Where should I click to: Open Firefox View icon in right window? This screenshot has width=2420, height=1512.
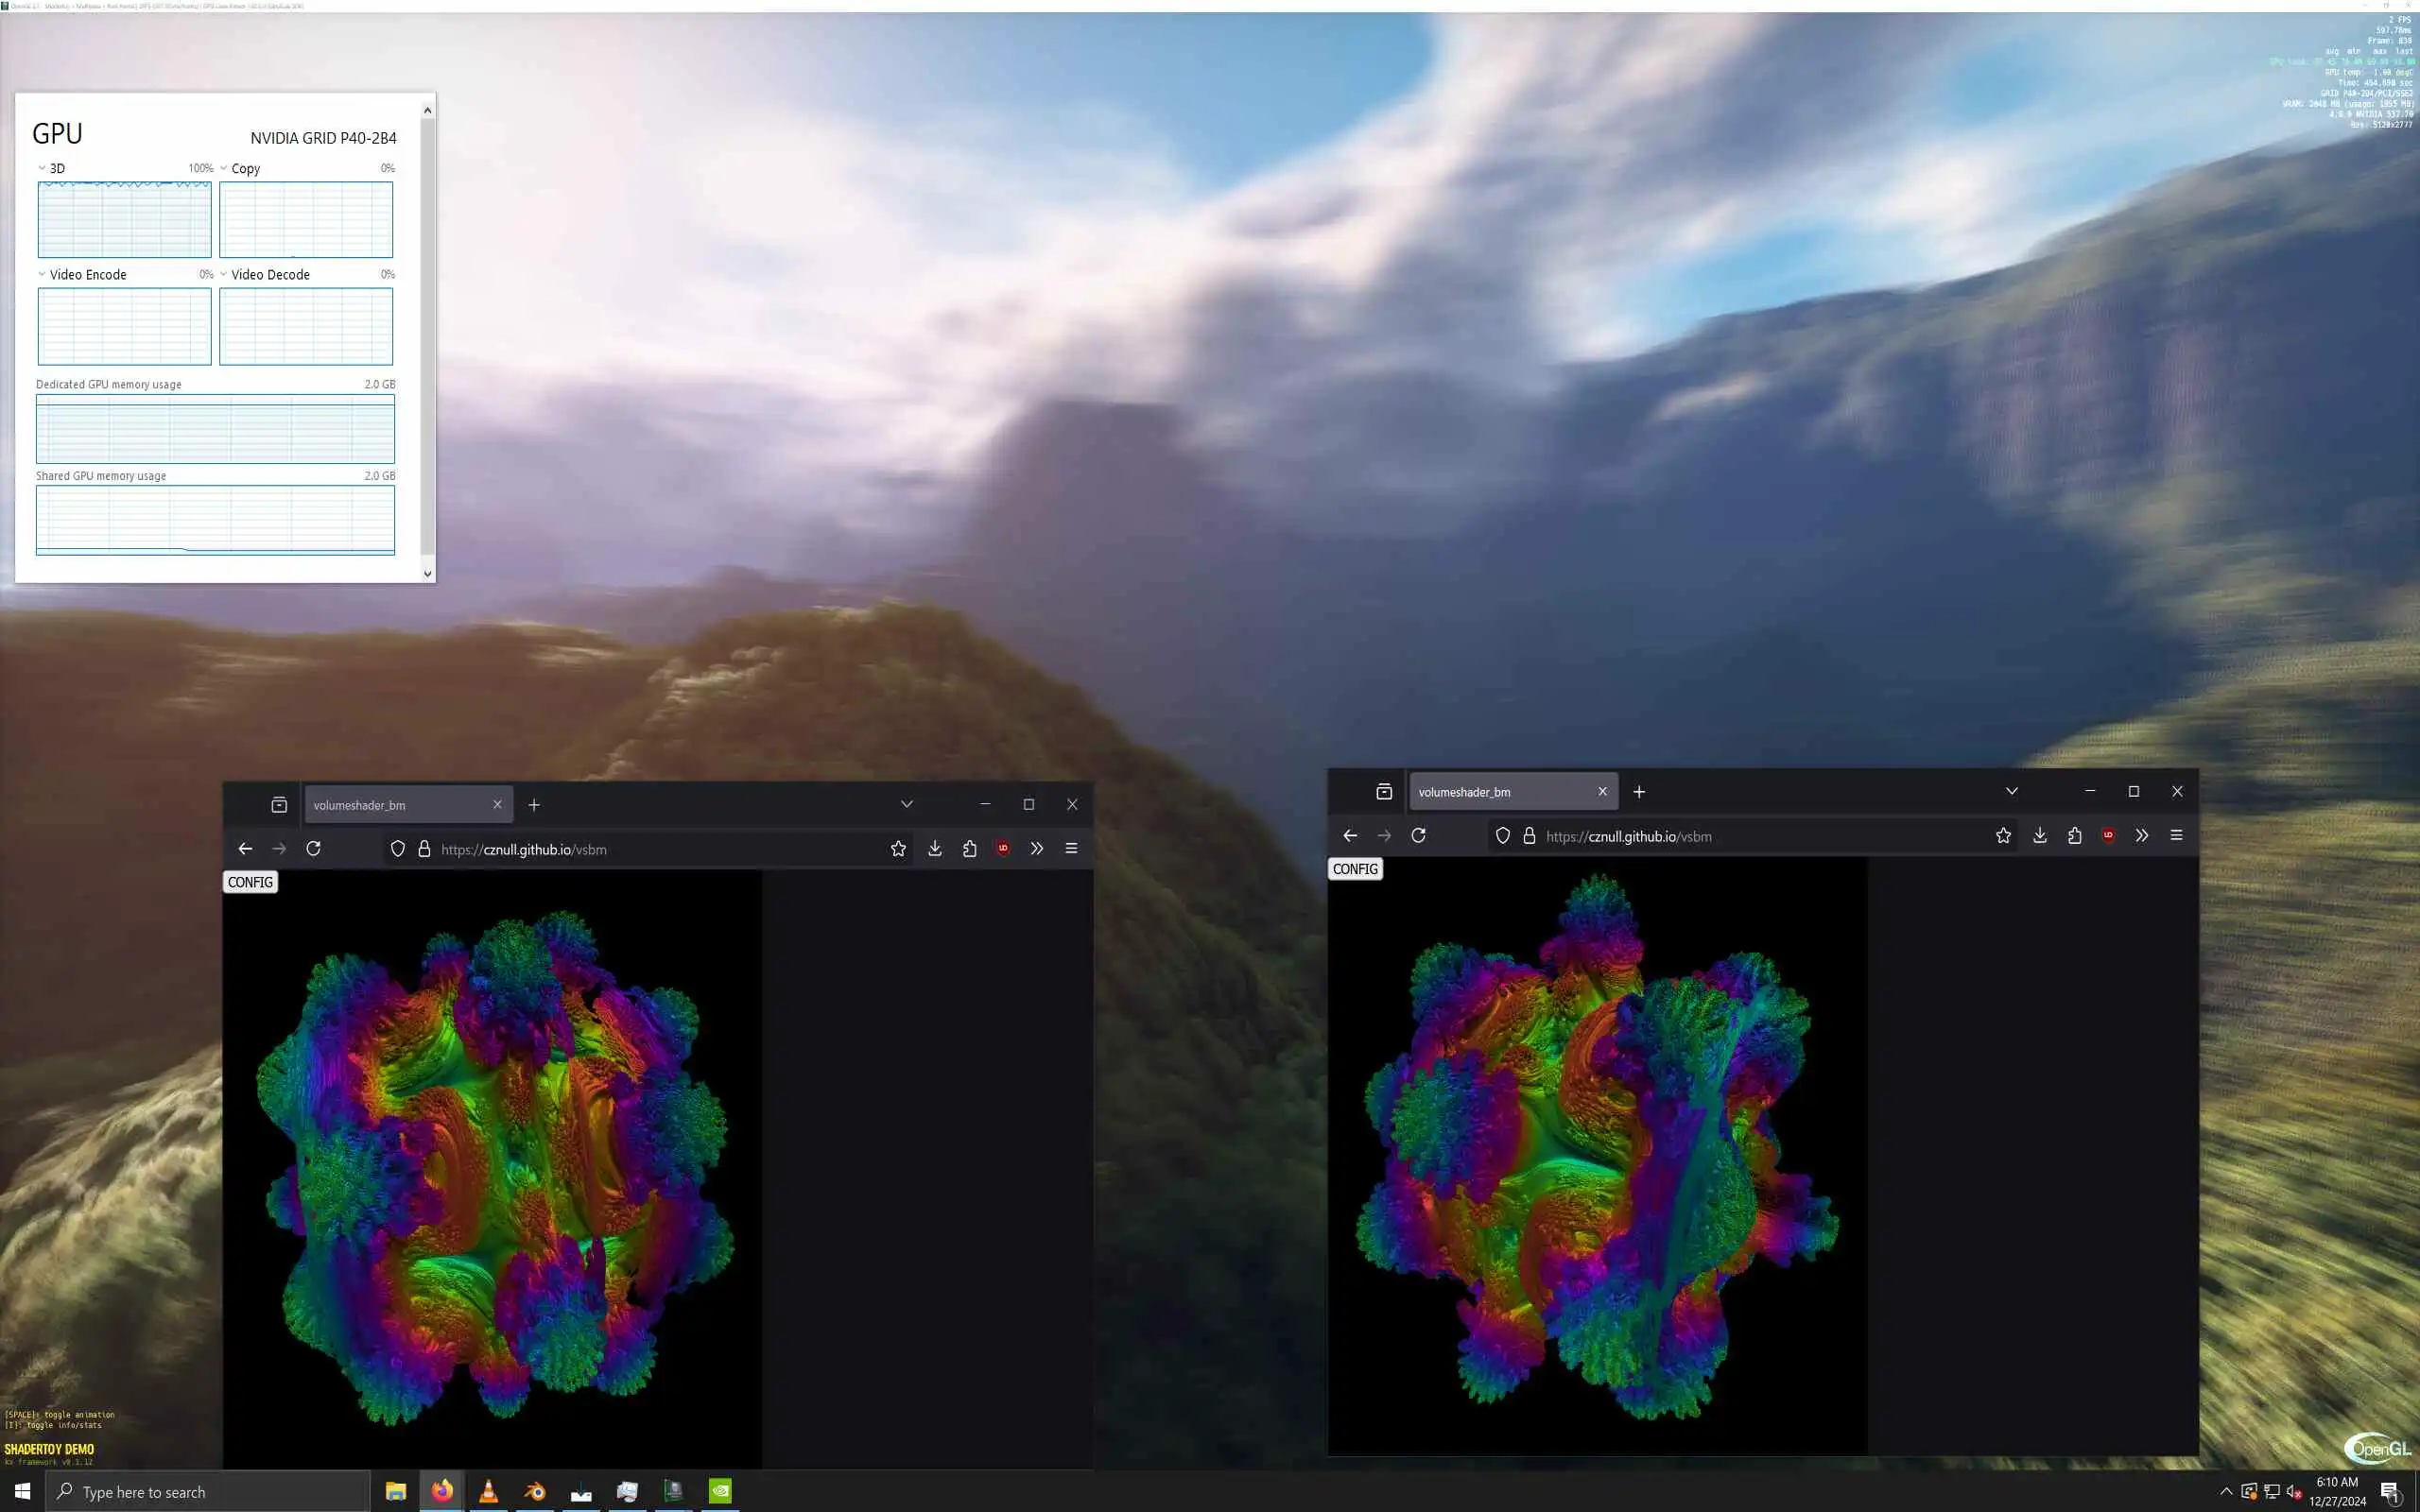[x=1384, y=792]
